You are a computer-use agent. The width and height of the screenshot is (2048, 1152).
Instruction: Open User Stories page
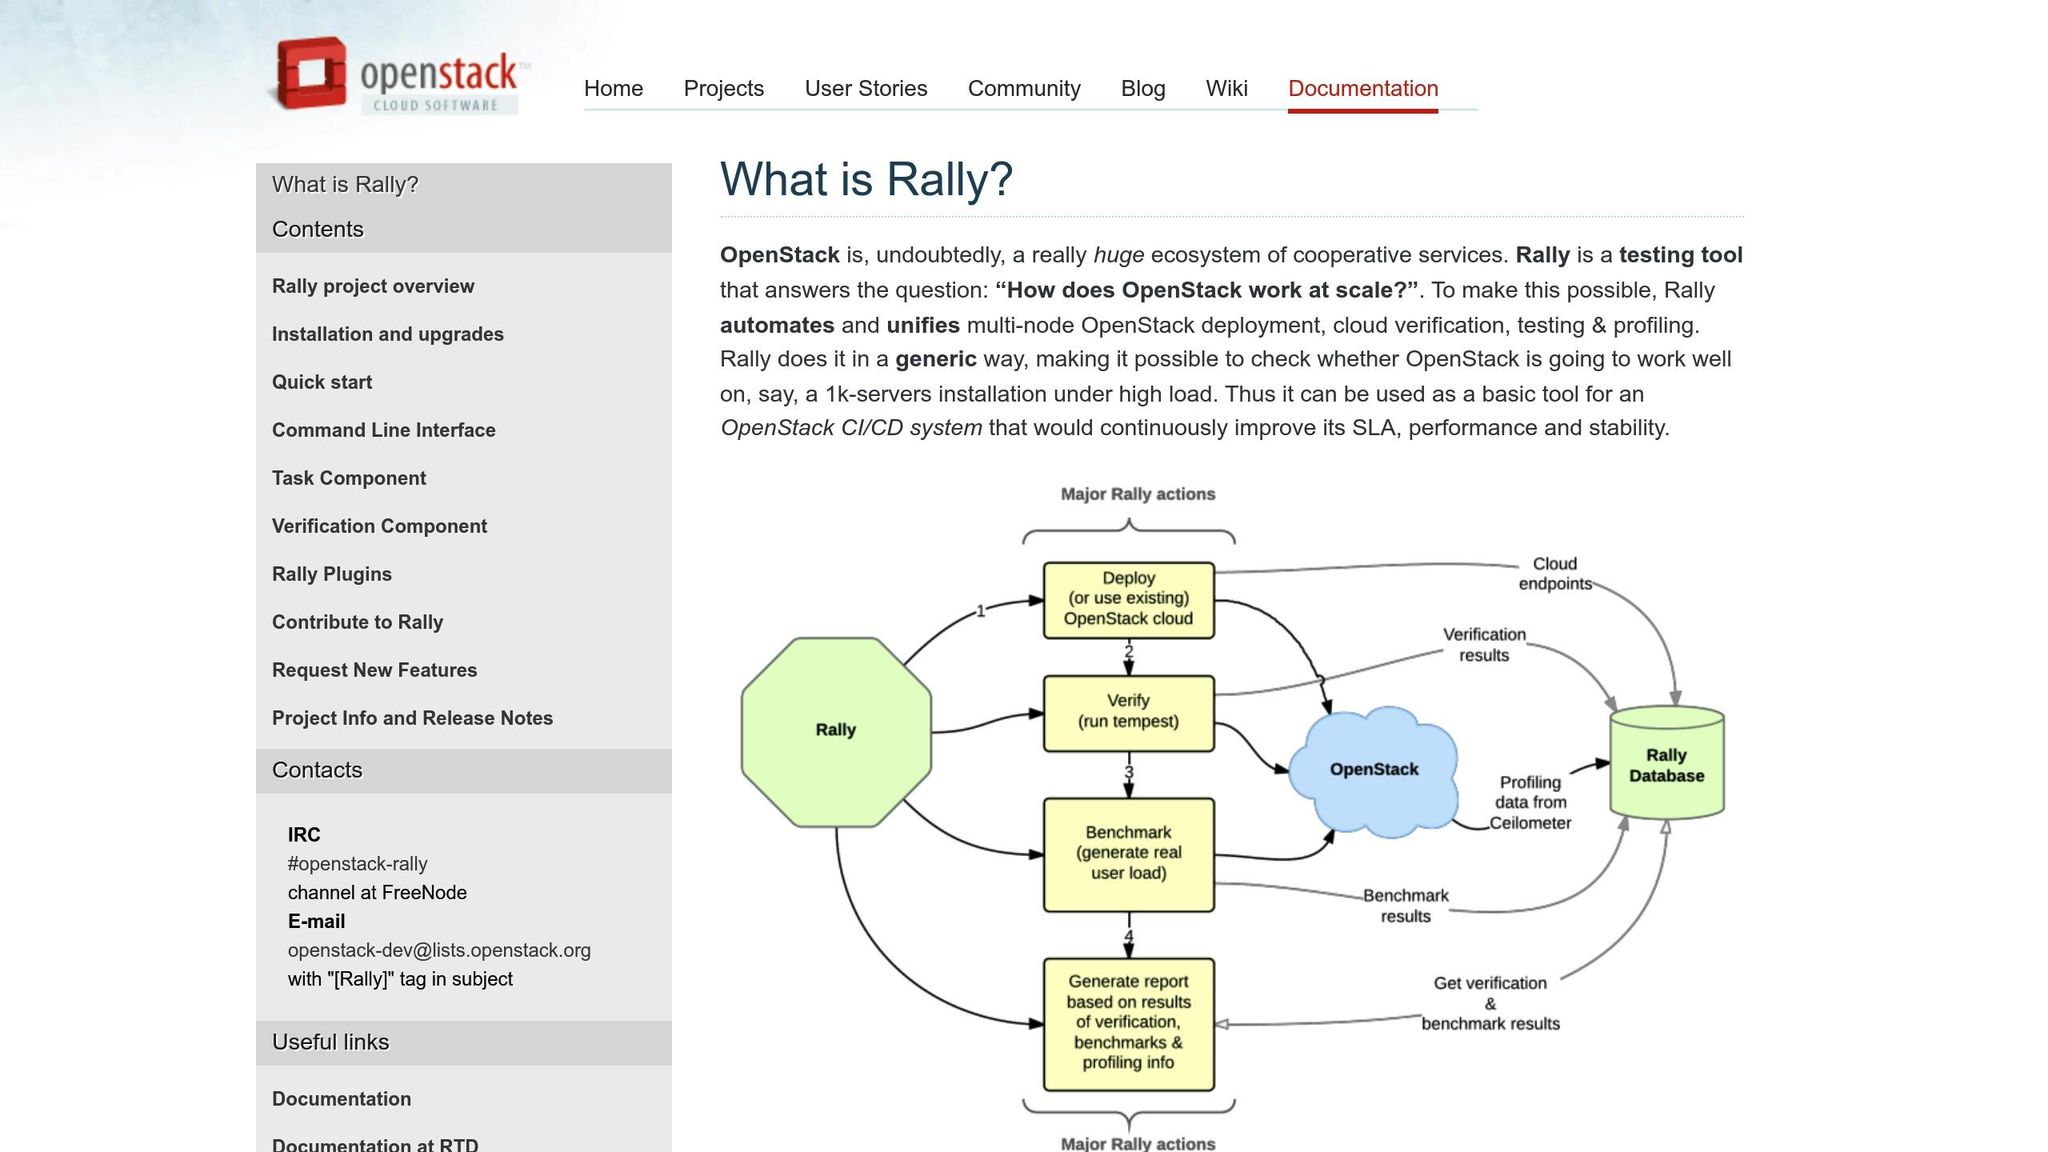point(866,88)
